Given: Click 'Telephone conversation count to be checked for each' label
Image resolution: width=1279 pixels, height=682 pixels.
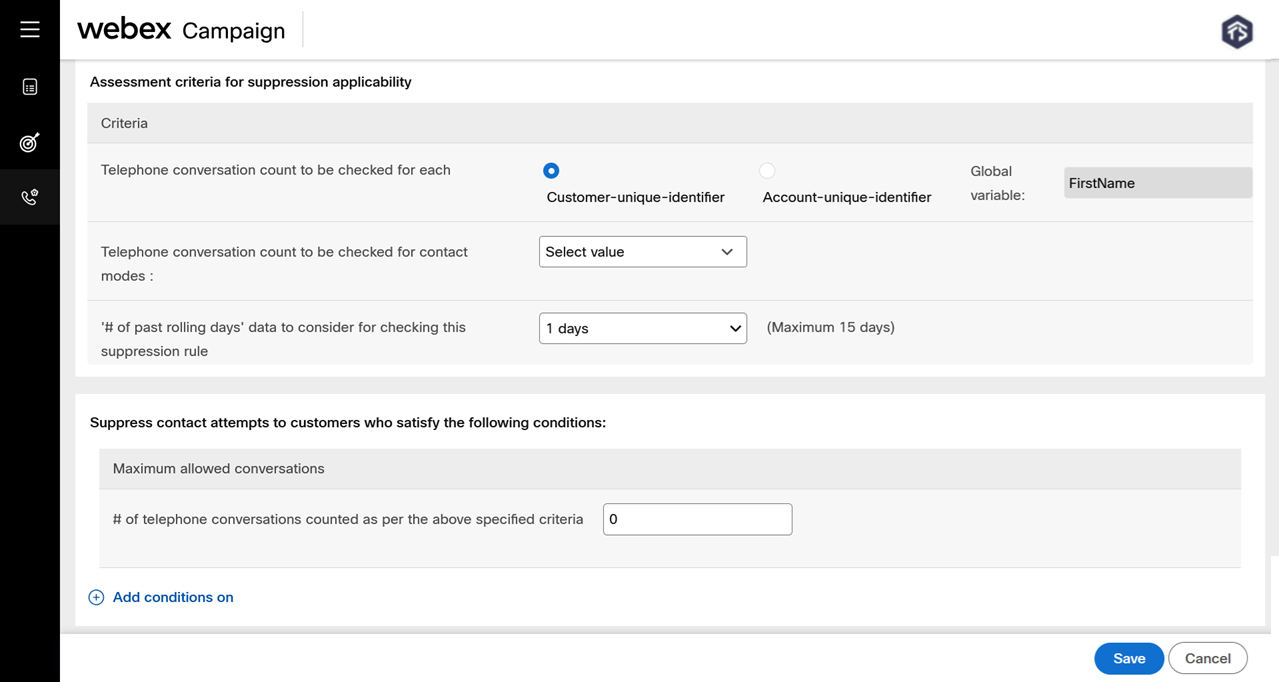Looking at the screenshot, I should click(x=276, y=170).
